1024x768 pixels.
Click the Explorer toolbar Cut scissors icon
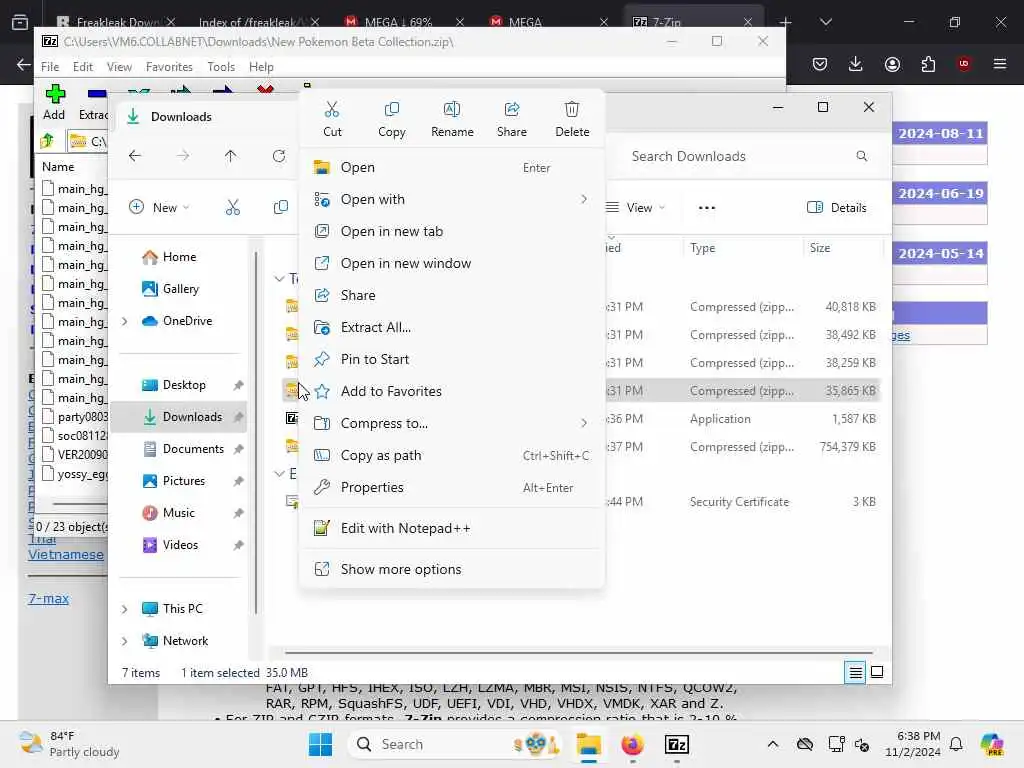233,208
